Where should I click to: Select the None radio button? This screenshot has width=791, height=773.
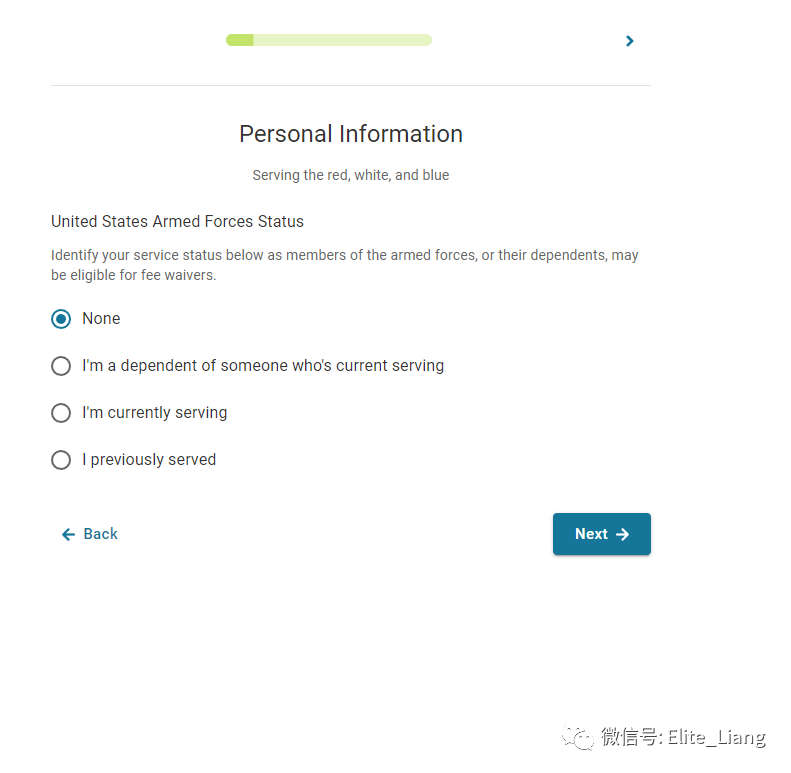coord(61,319)
